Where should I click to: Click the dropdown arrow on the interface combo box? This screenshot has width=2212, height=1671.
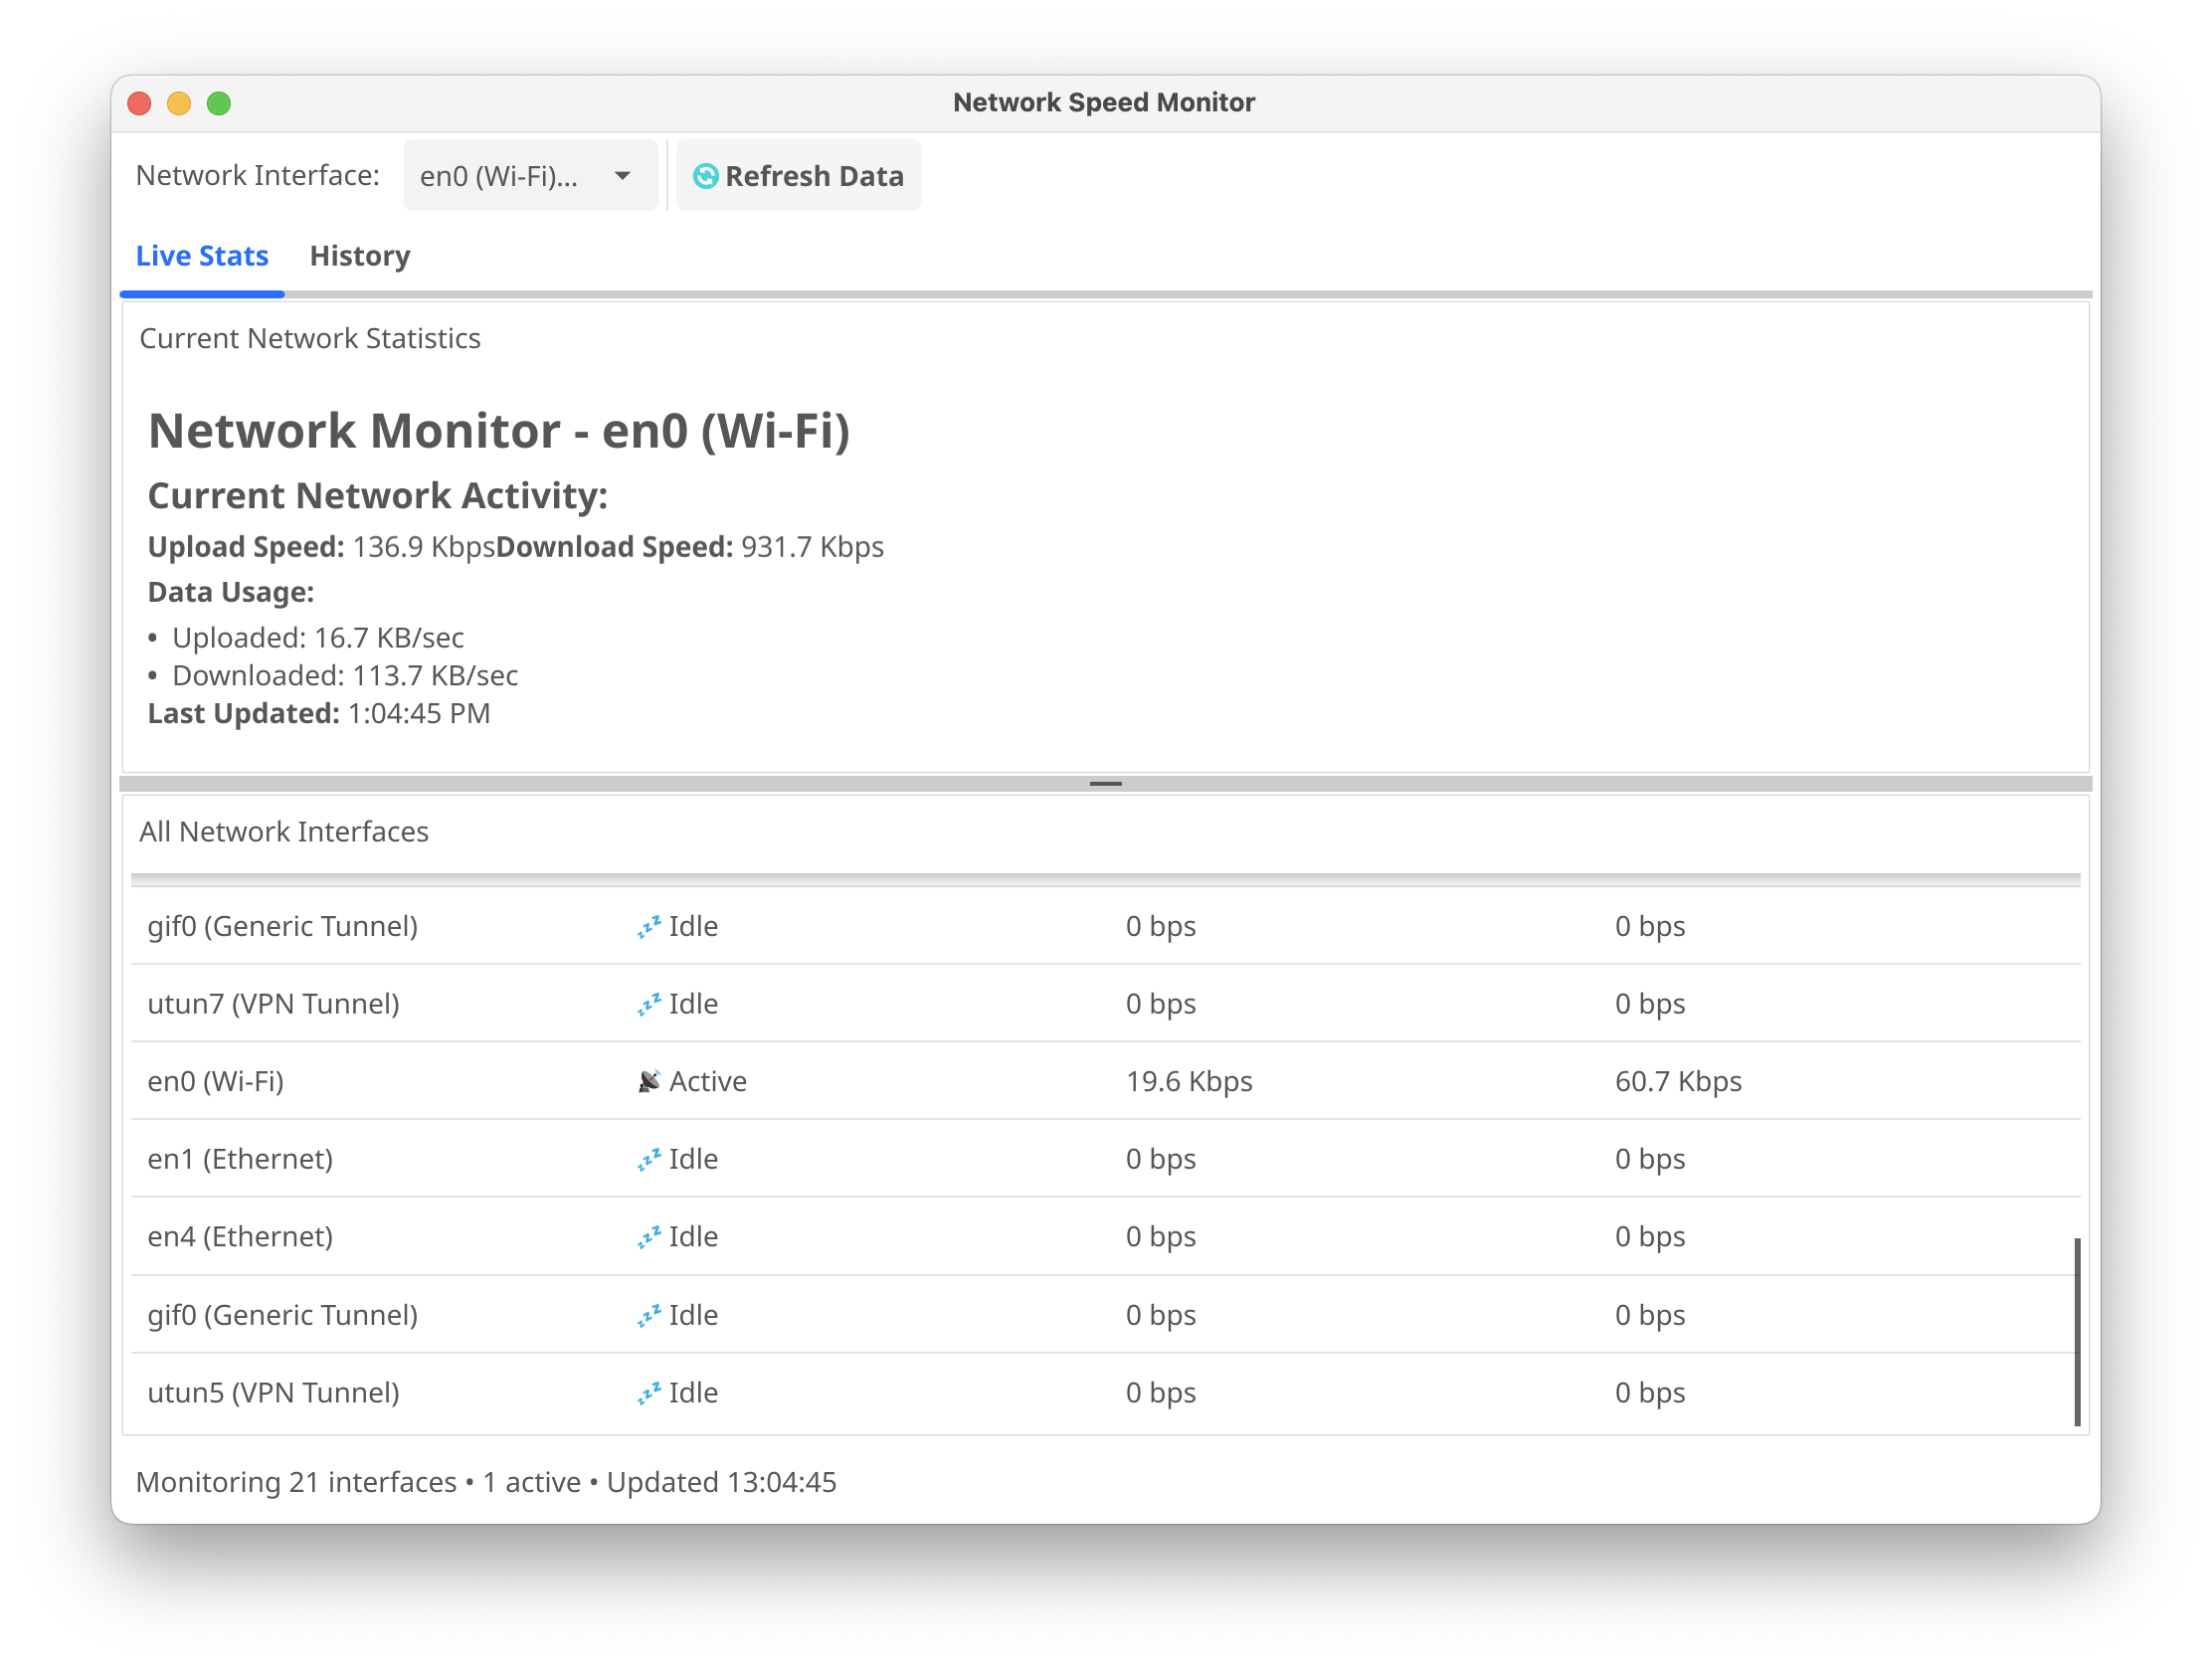pyautogui.click(x=622, y=175)
